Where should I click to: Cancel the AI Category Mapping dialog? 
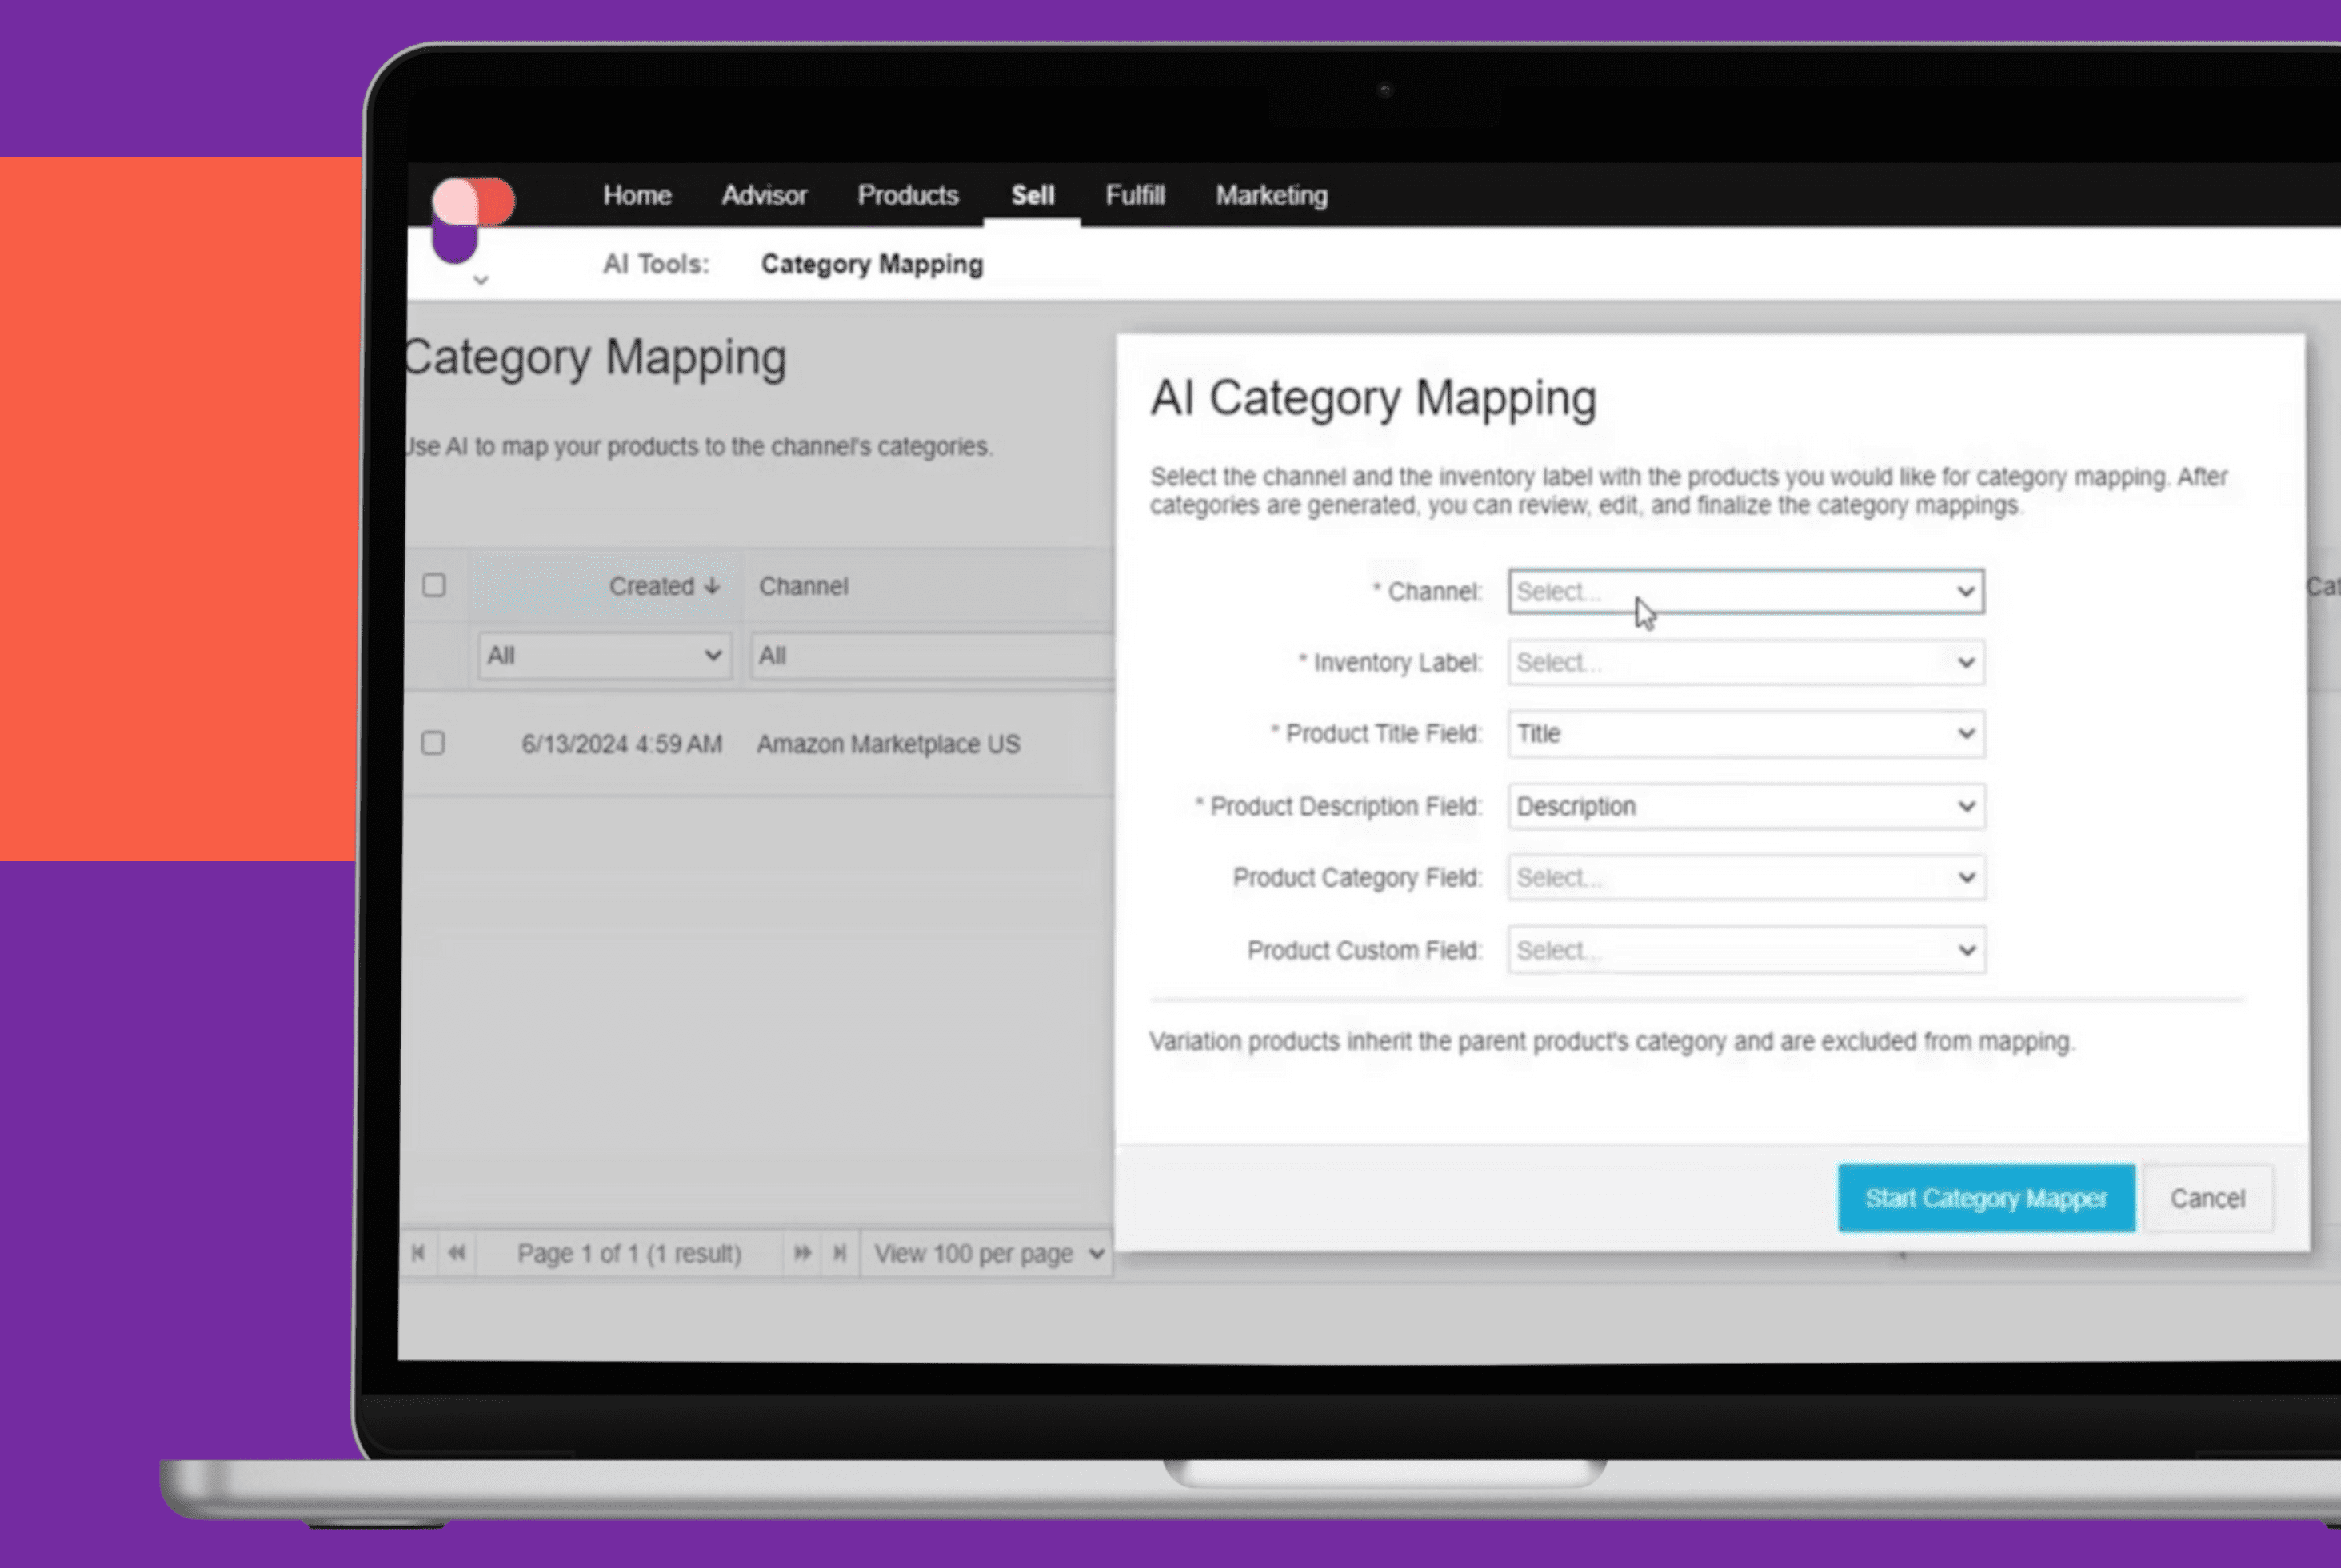pos(2207,1198)
